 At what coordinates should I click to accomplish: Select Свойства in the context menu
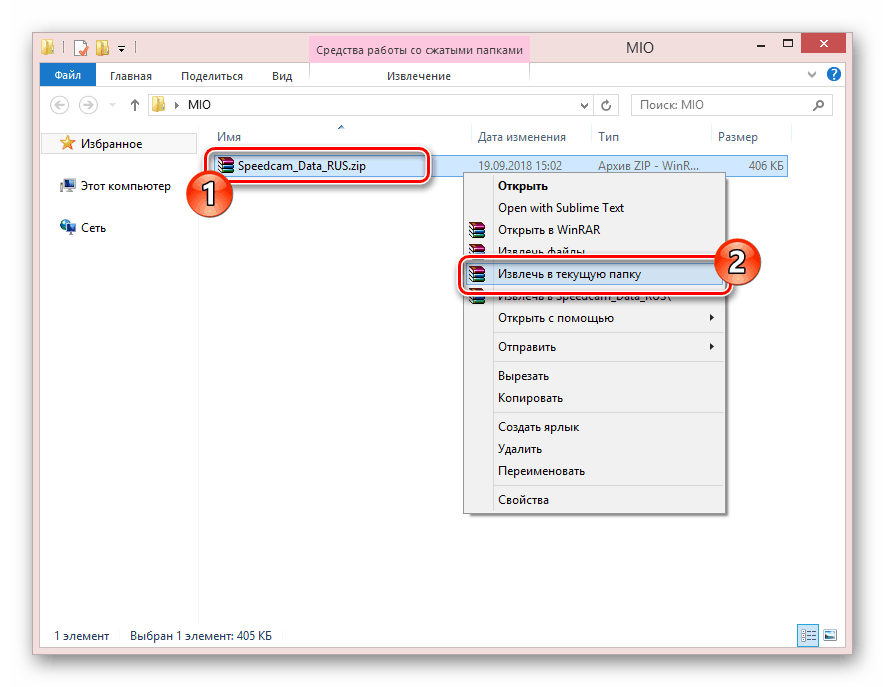click(523, 500)
